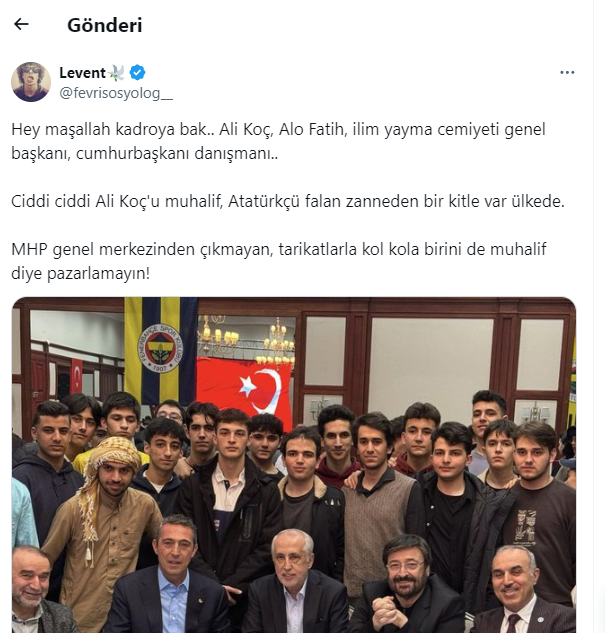This screenshot has width=605, height=633.
Task: Click the Gönderi page header
Action: click(105, 25)
